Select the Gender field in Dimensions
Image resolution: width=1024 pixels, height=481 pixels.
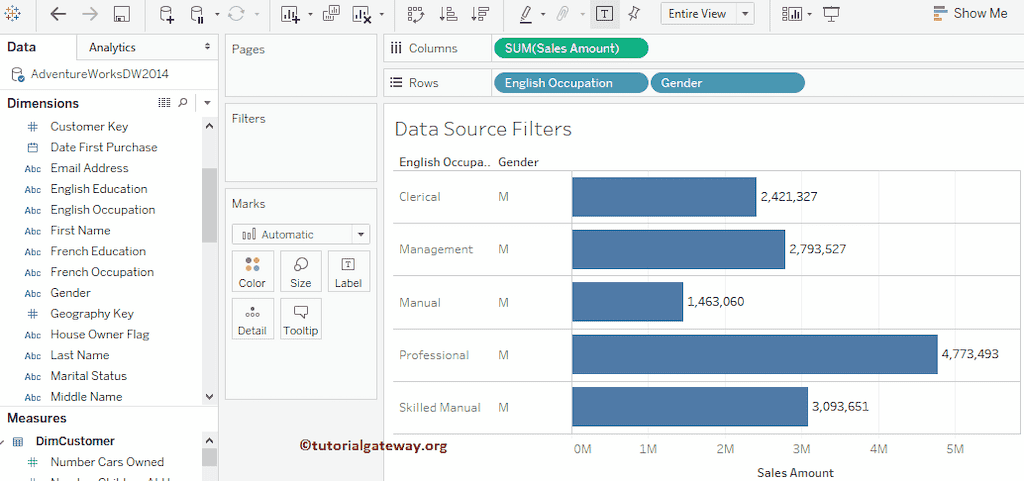(x=70, y=293)
